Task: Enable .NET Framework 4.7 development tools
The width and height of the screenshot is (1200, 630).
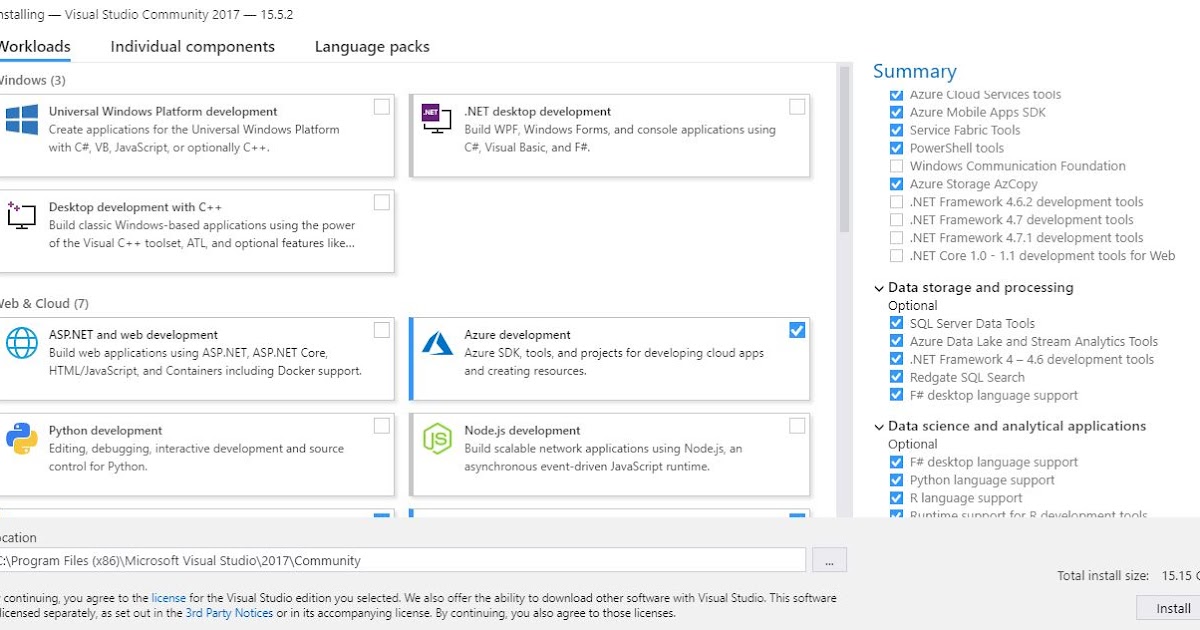Action: [897, 219]
